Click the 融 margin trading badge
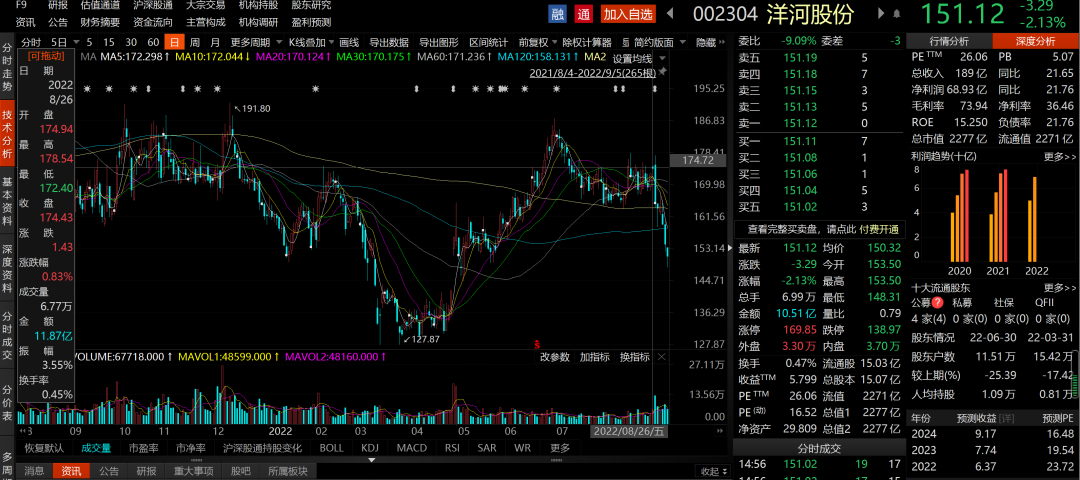This screenshot has width=1080, height=480. (558, 14)
